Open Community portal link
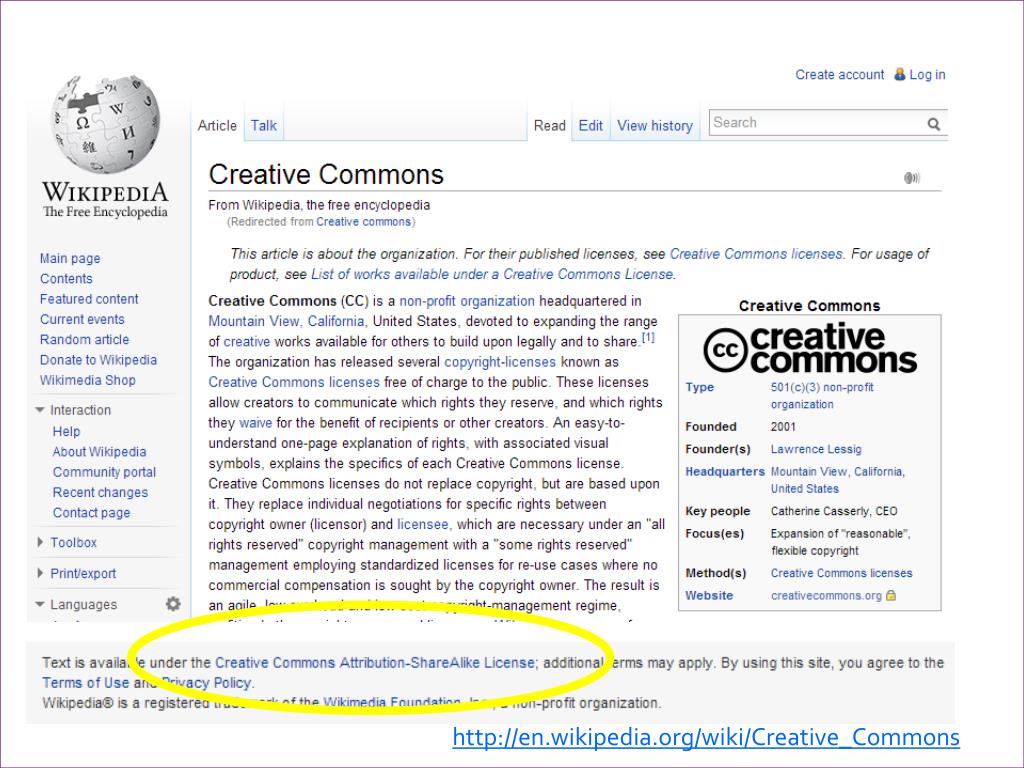1024x768 pixels. [x=104, y=472]
